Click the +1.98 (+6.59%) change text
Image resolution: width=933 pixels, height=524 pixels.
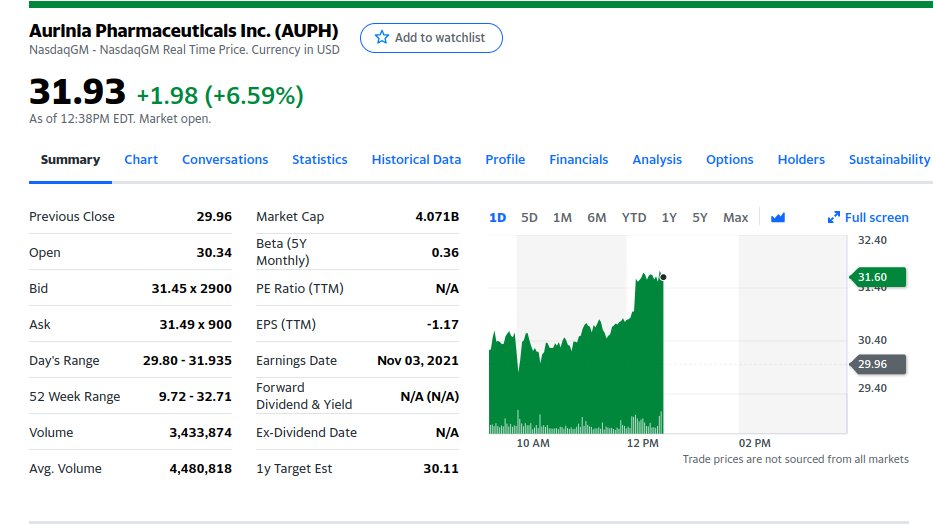pos(220,95)
